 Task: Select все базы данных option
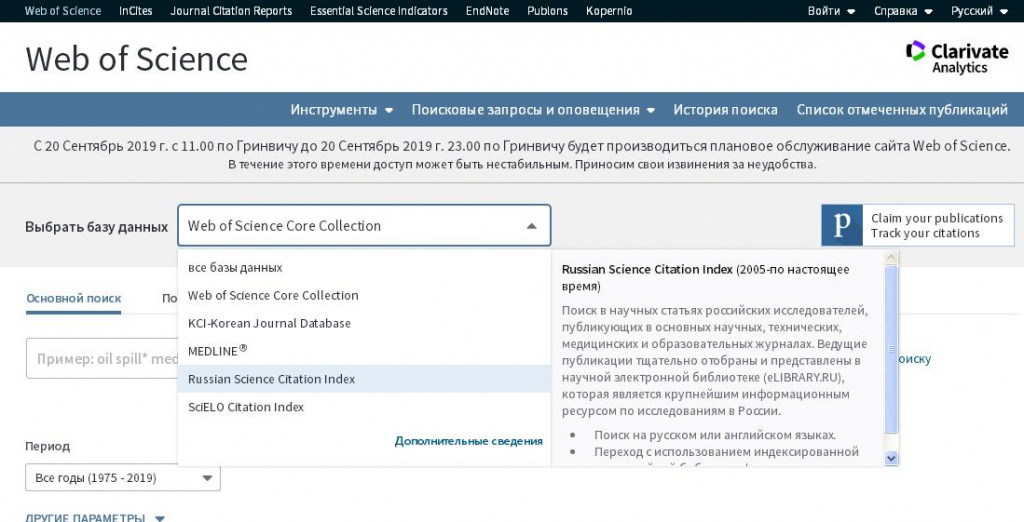(364, 268)
